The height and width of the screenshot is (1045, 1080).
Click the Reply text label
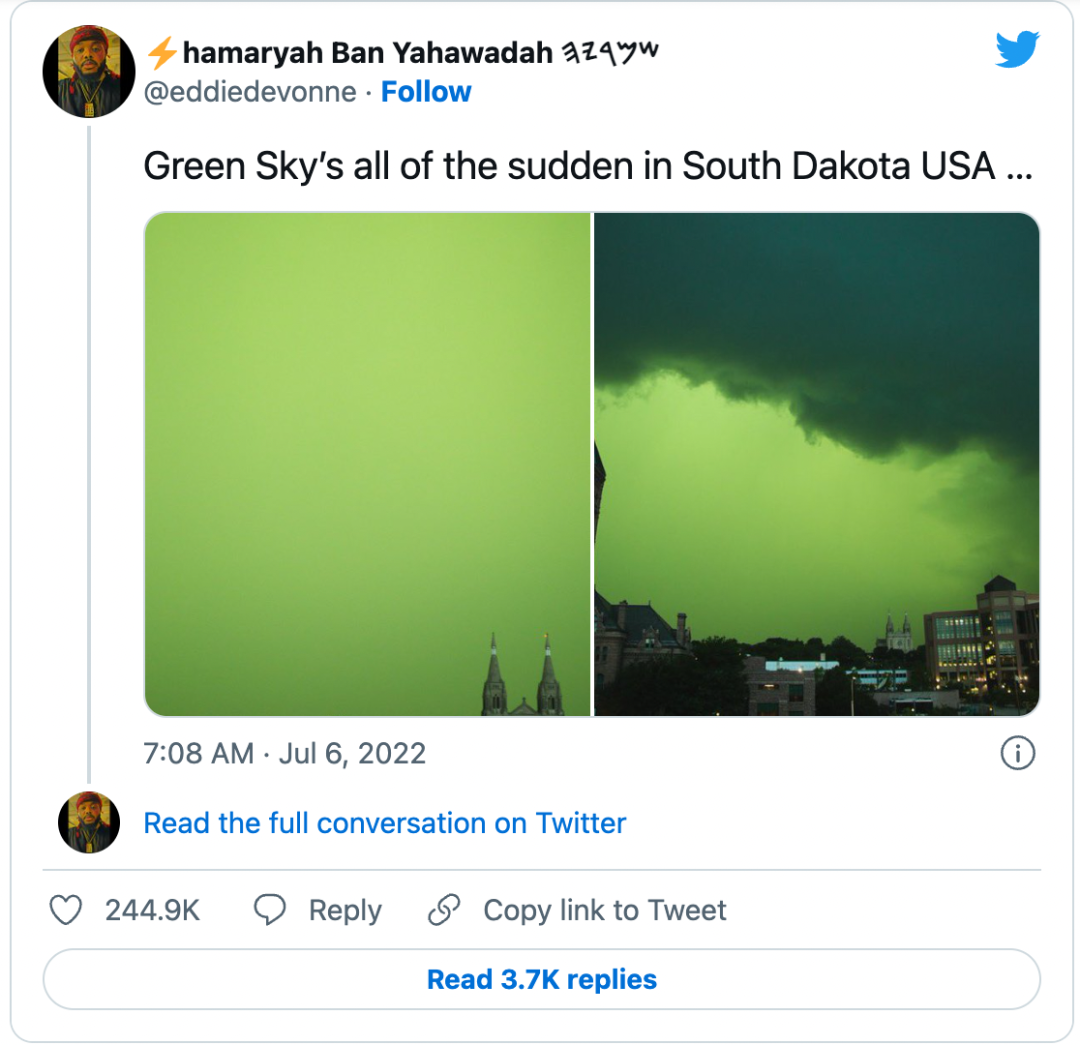coord(345,910)
